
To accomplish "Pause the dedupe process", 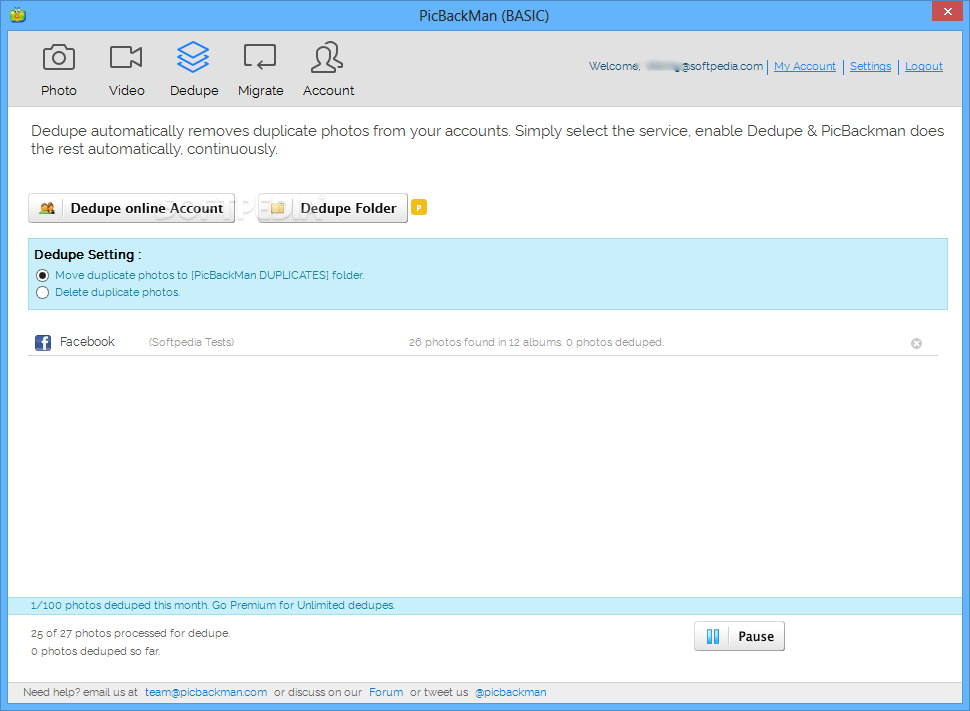I will point(739,636).
